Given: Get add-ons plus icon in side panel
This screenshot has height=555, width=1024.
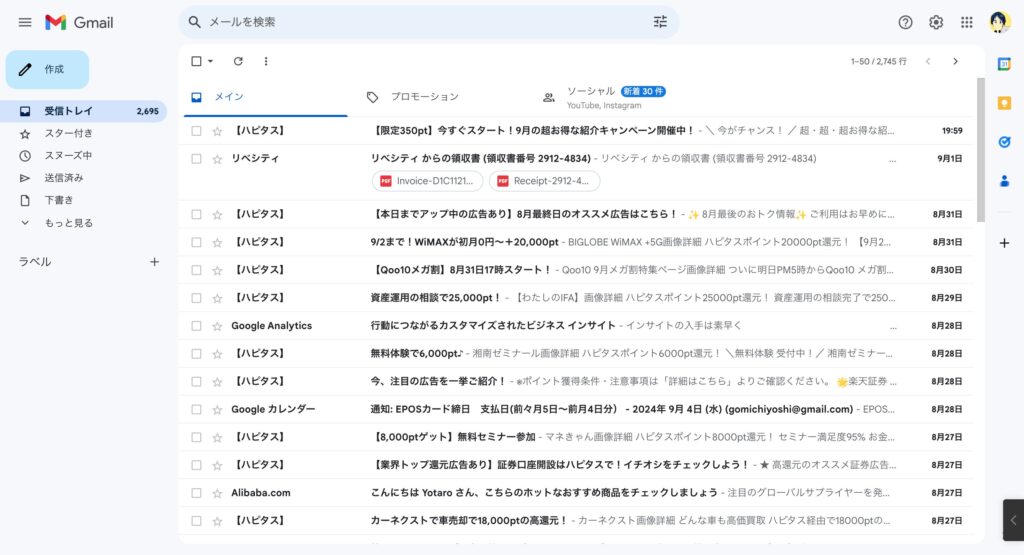Looking at the screenshot, I should [1004, 243].
